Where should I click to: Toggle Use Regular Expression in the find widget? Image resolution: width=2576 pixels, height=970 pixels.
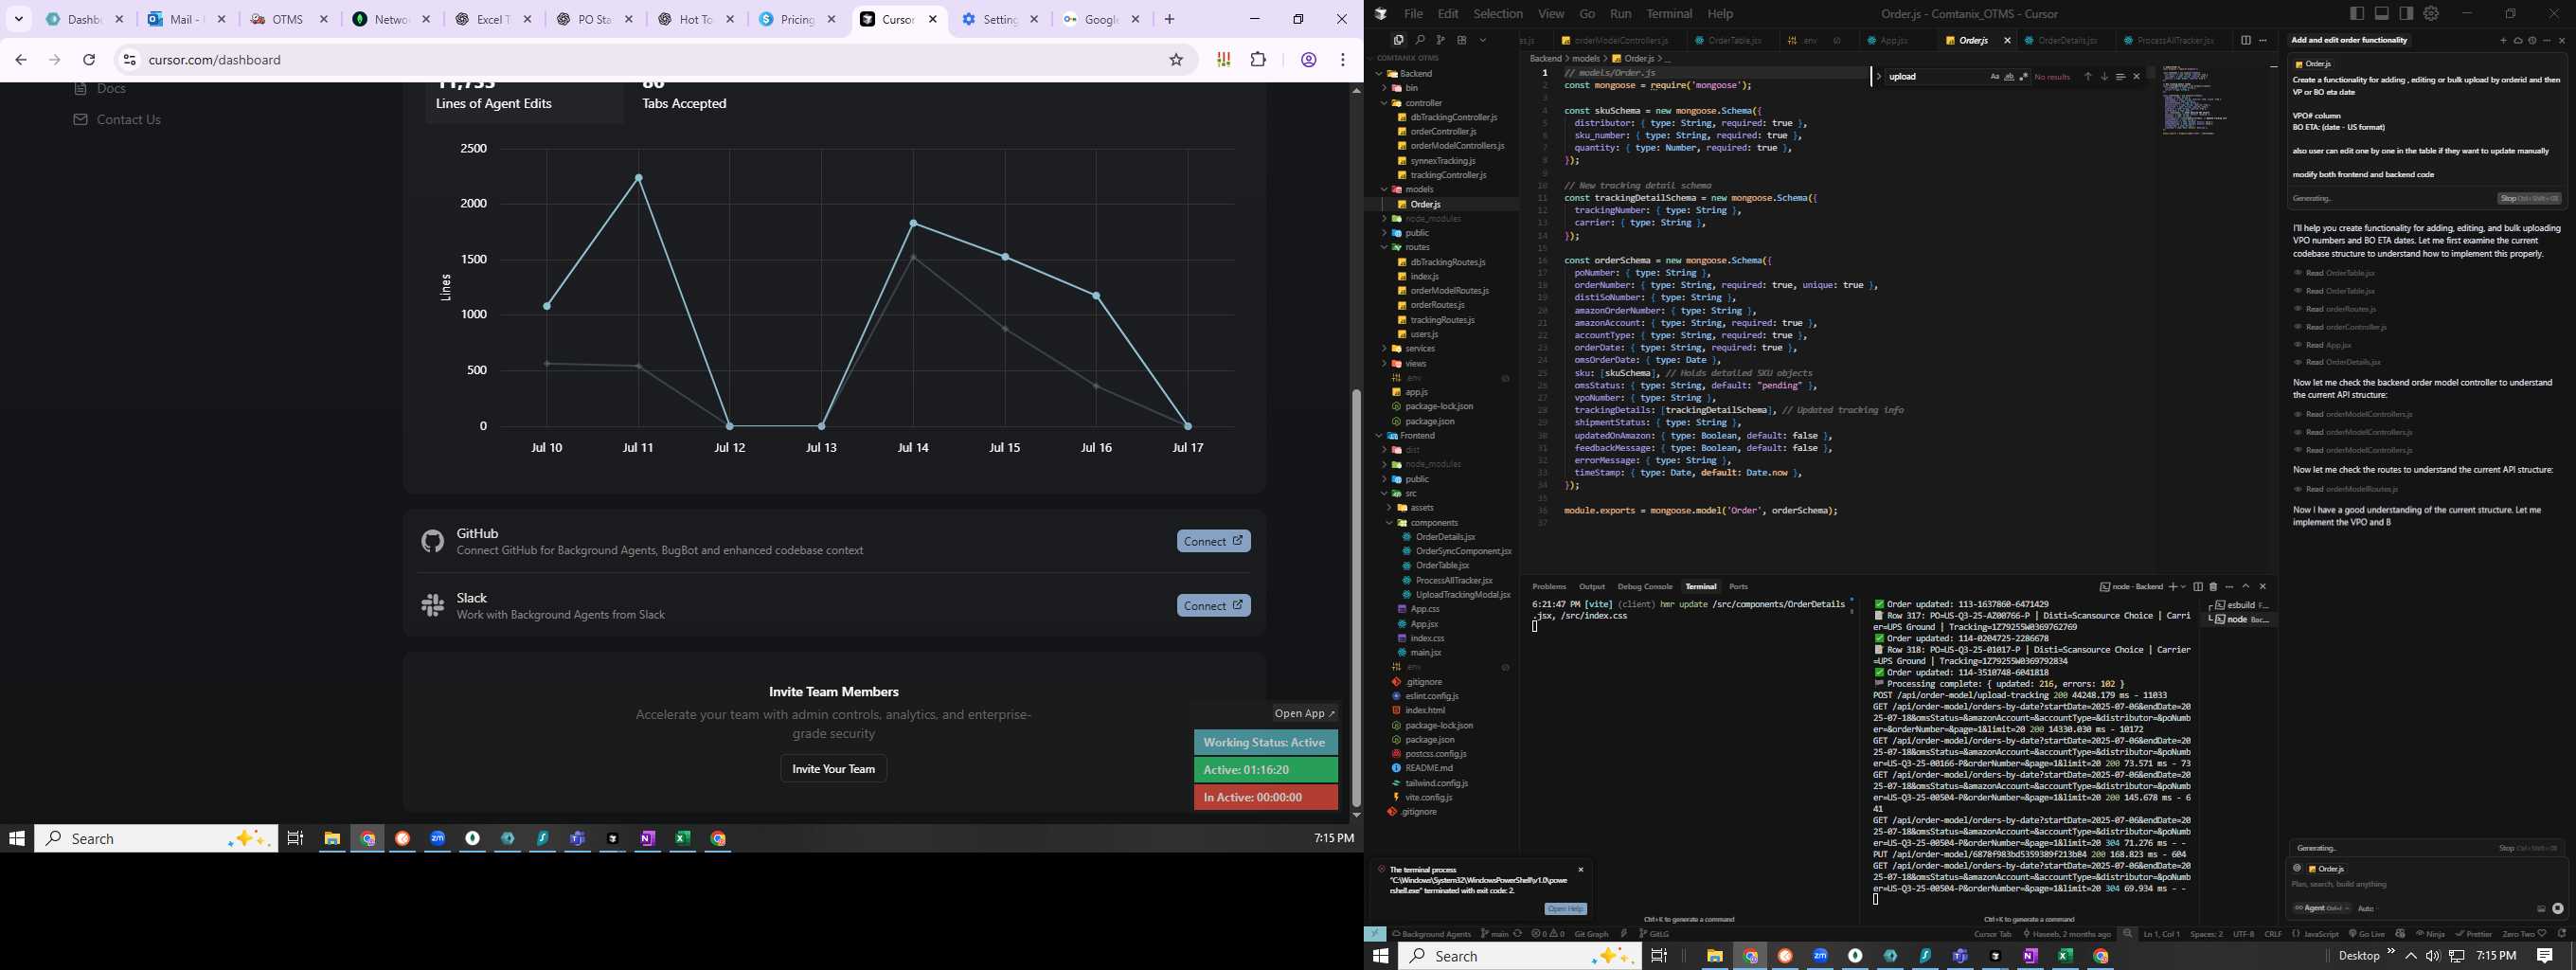point(2023,76)
